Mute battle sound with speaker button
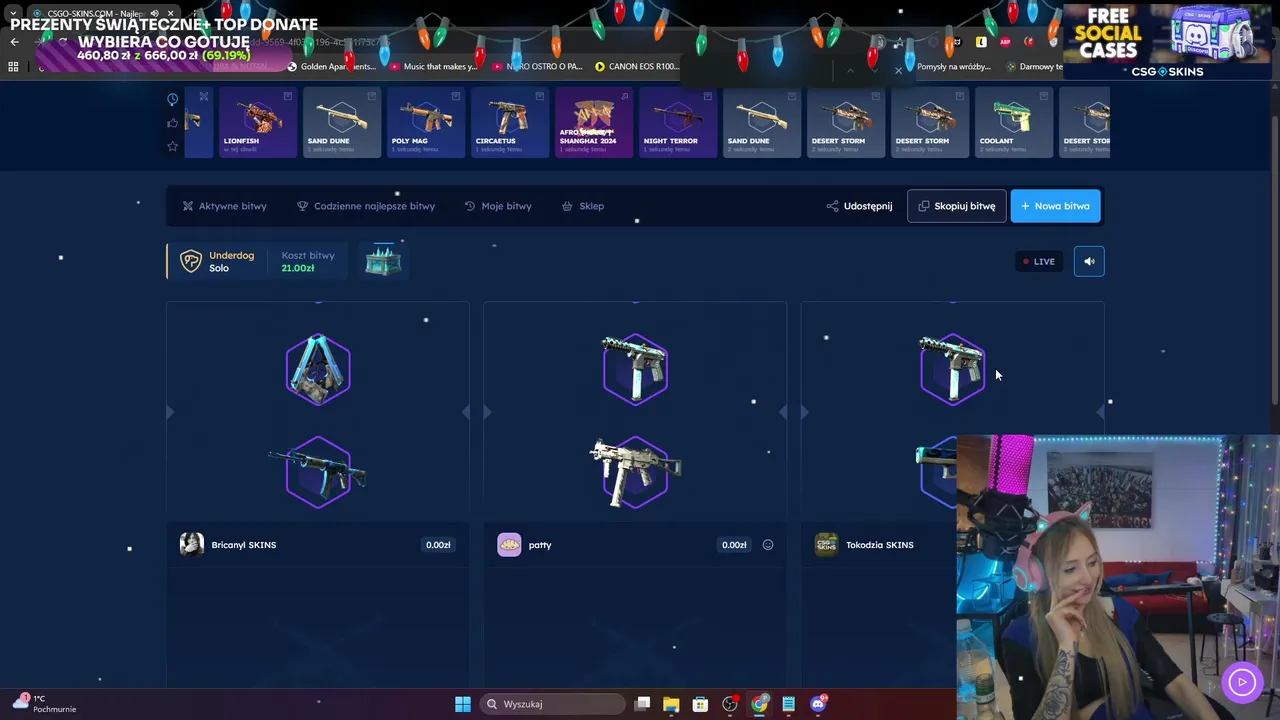Viewport: 1280px width, 720px height. [1089, 262]
